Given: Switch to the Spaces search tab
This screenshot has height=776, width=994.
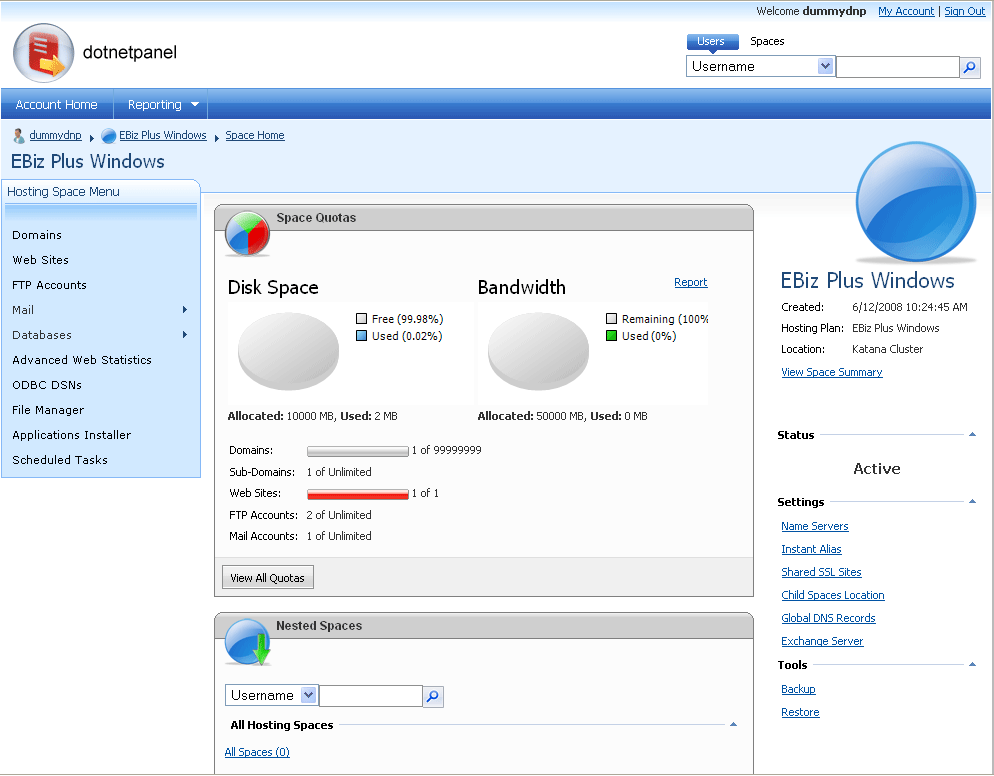Looking at the screenshot, I should pyautogui.click(x=767, y=42).
